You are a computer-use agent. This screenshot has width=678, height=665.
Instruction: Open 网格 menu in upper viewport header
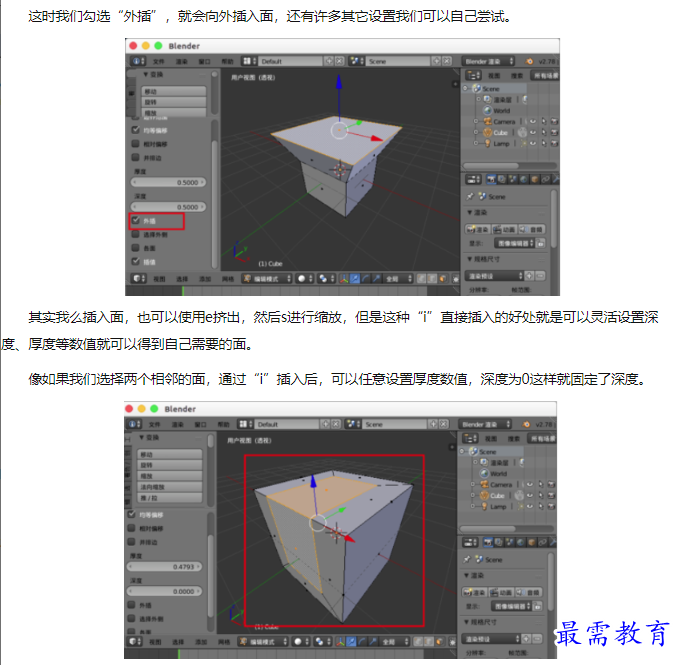coord(228,279)
